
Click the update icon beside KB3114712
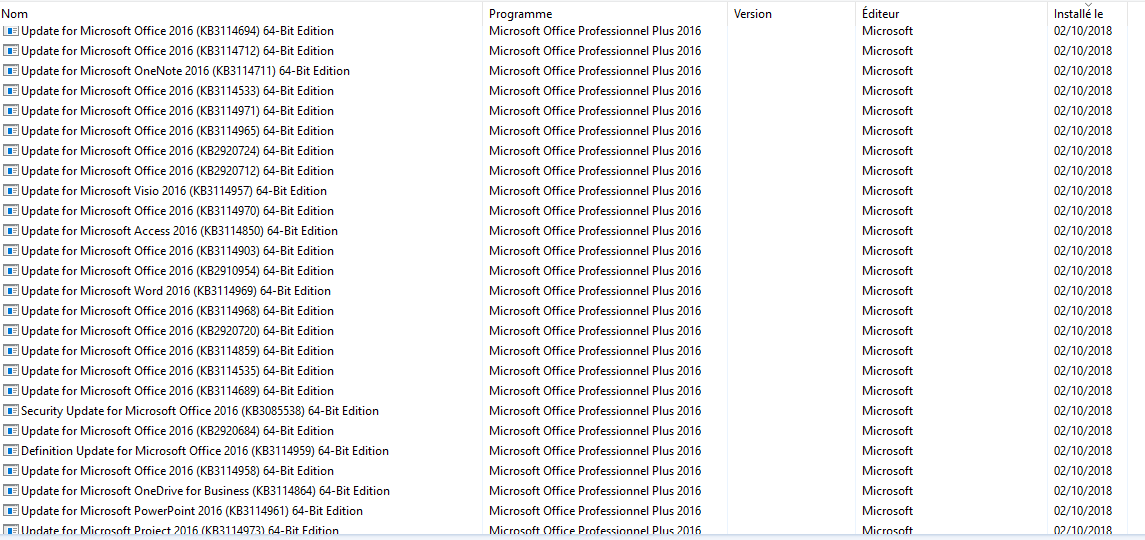(11, 50)
